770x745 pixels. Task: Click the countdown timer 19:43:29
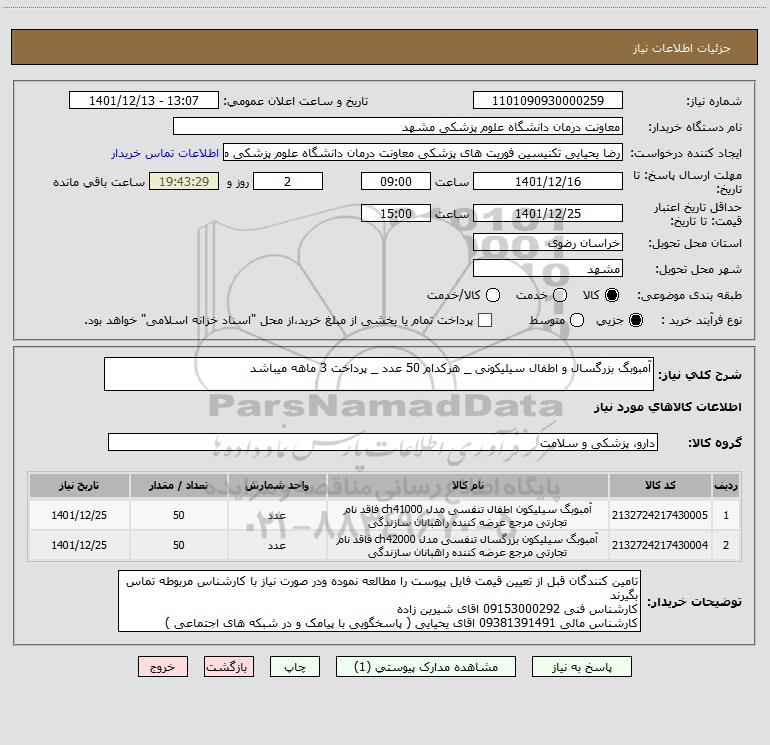[x=184, y=181]
